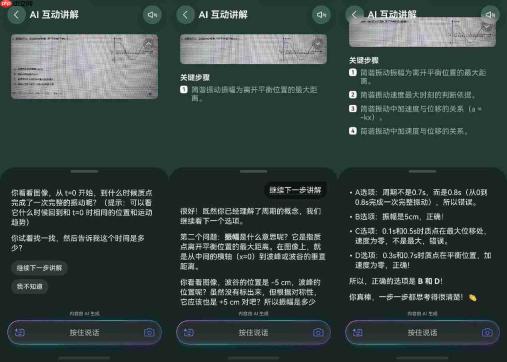Tap the 你真棒 praise line

(x=413, y=297)
